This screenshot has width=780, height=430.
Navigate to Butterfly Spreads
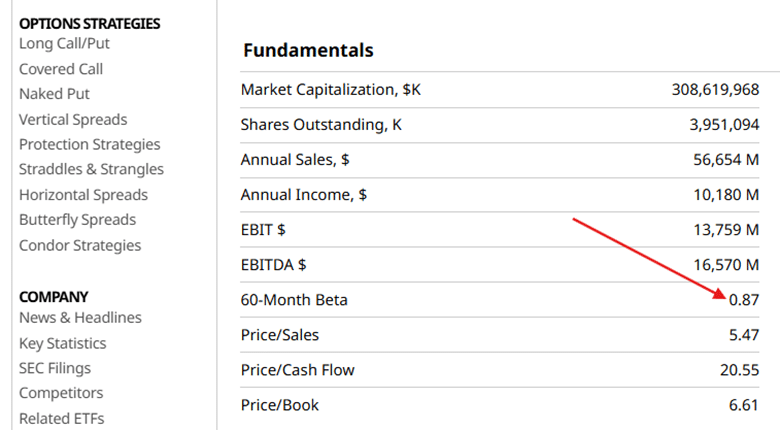tap(77, 220)
